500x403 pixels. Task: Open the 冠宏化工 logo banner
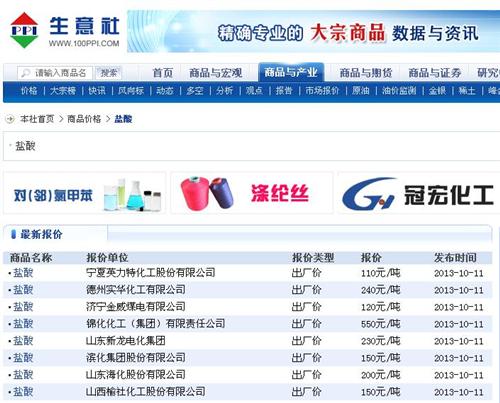pos(419,193)
